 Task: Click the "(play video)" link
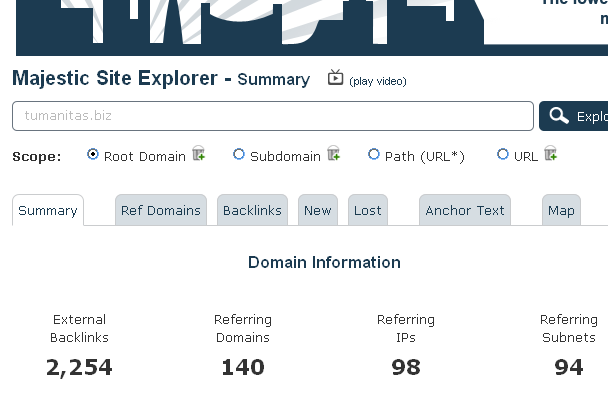point(378,81)
